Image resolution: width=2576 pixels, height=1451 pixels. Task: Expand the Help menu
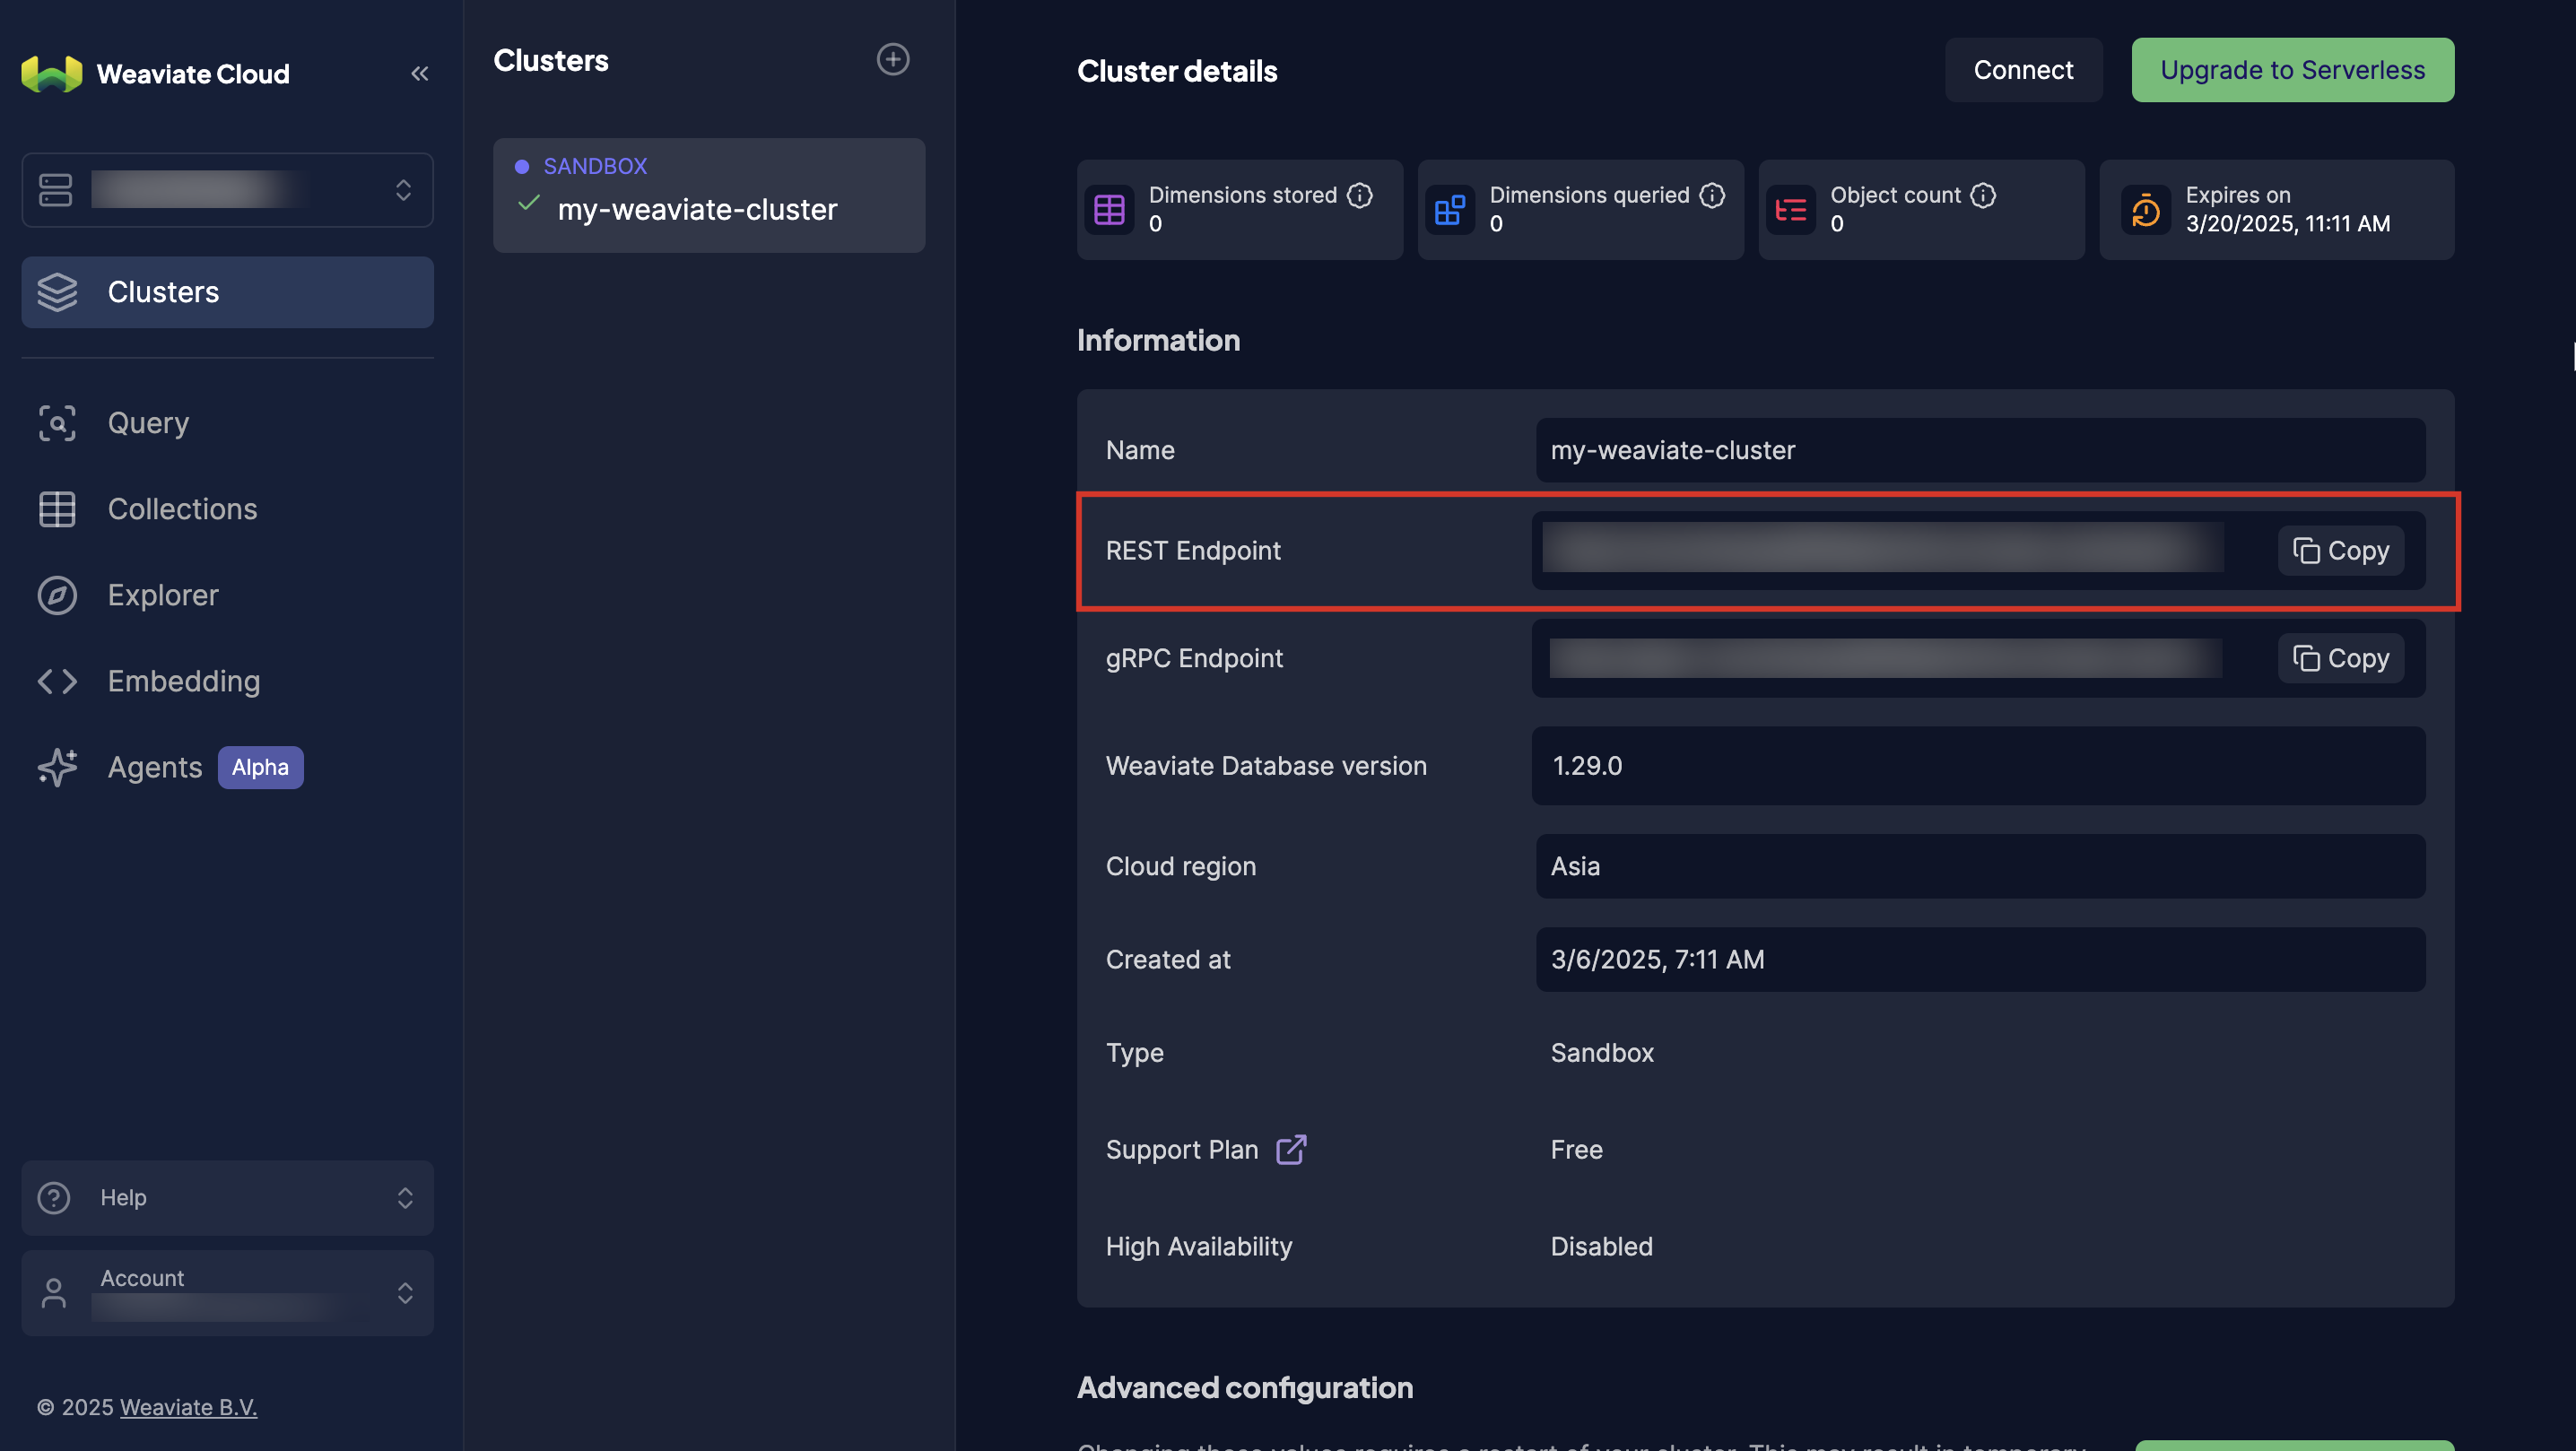coord(227,1198)
